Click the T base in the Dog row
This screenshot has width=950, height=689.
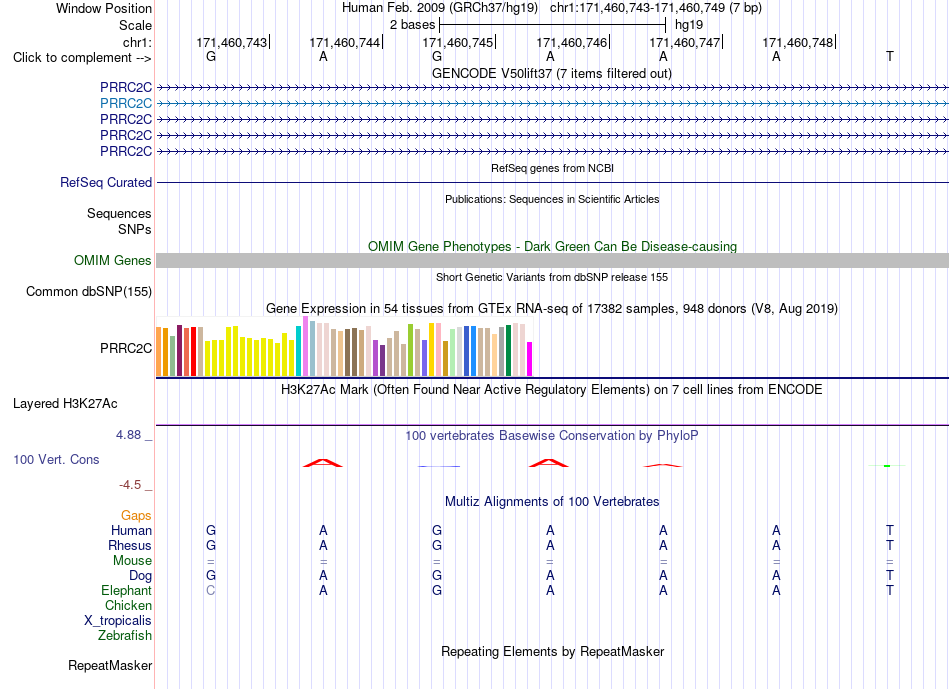point(889,575)
